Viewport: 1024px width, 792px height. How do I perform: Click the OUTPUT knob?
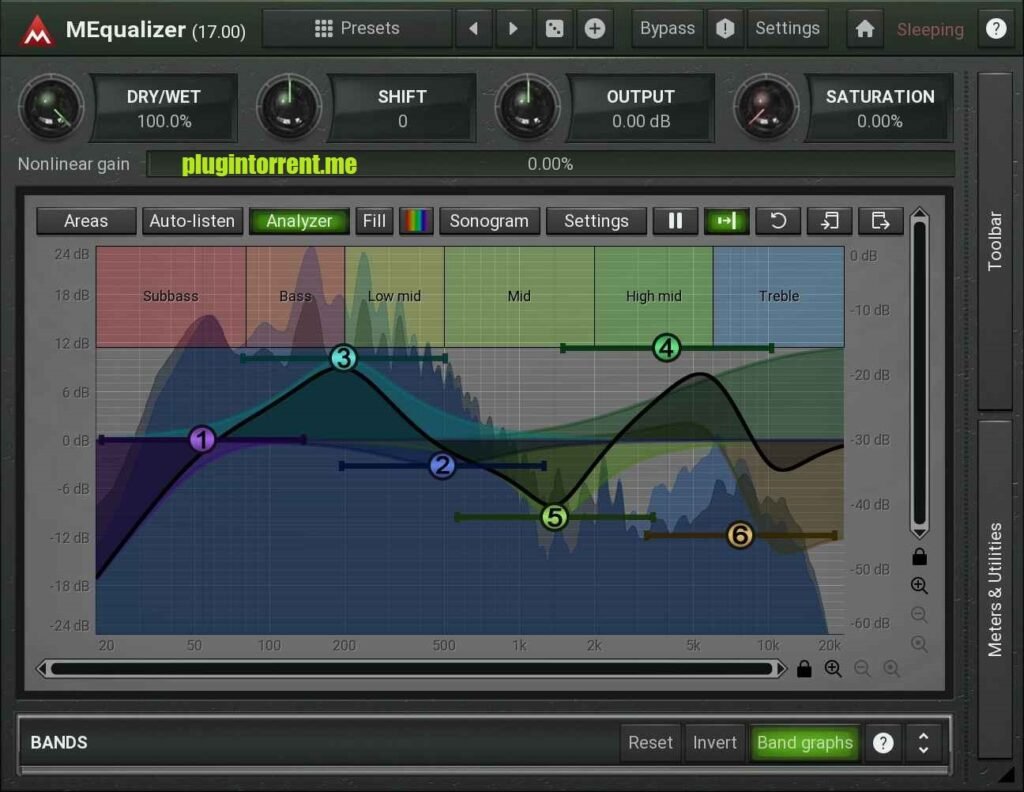[528, 108]
